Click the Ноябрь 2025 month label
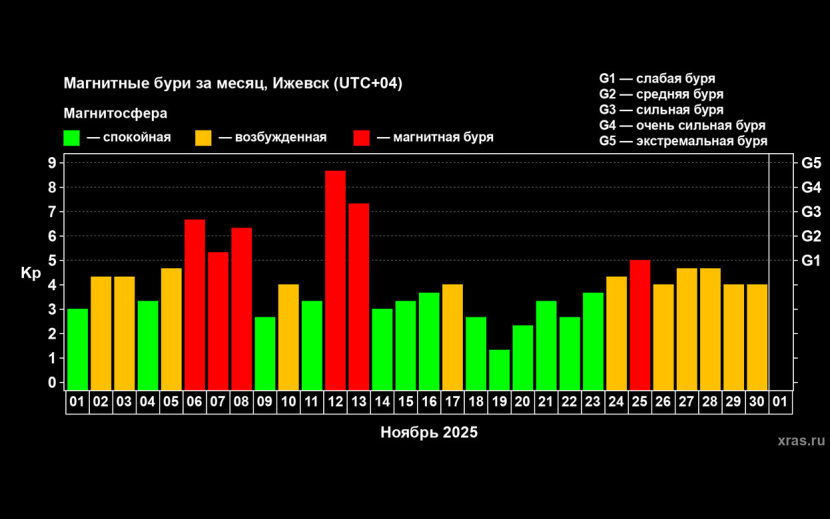This screenshot has width=830, height=519. [x=429, y=433]
